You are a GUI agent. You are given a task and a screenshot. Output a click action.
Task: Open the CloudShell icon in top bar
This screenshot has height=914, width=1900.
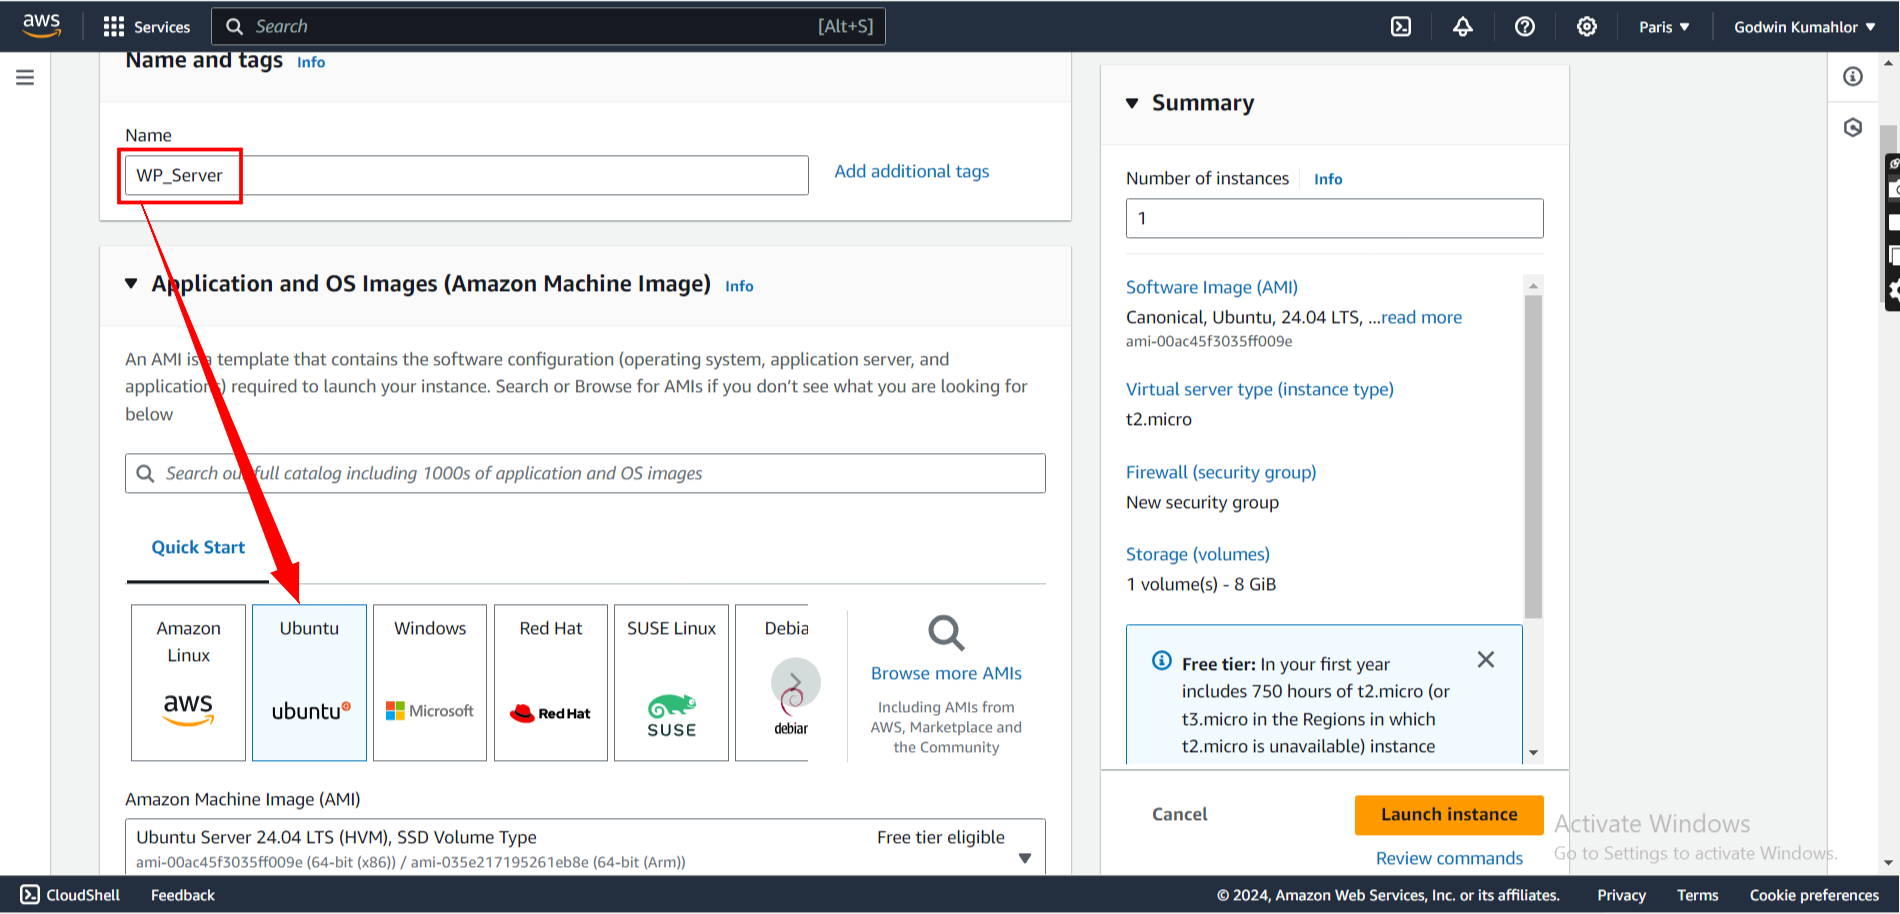click(x=1401, y=27)
